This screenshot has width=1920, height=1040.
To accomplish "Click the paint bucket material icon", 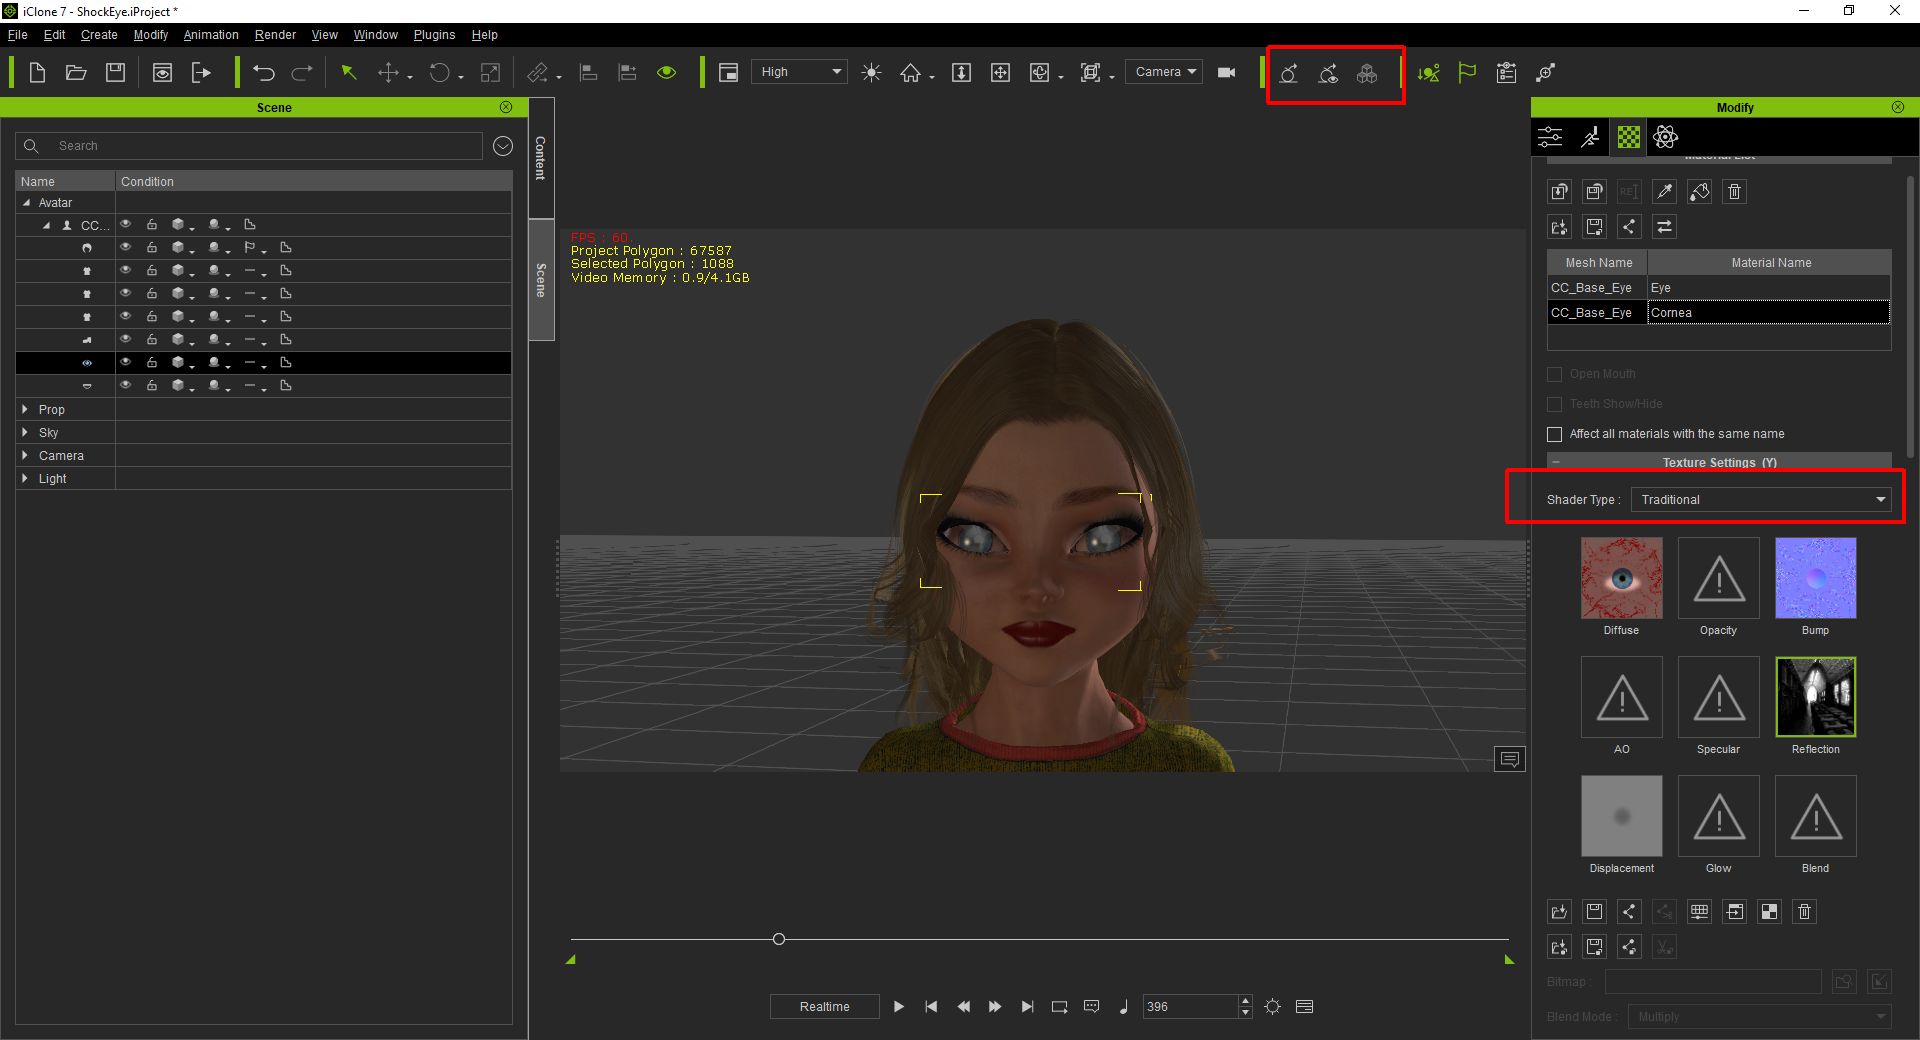I will click(x=1699, y=192).
